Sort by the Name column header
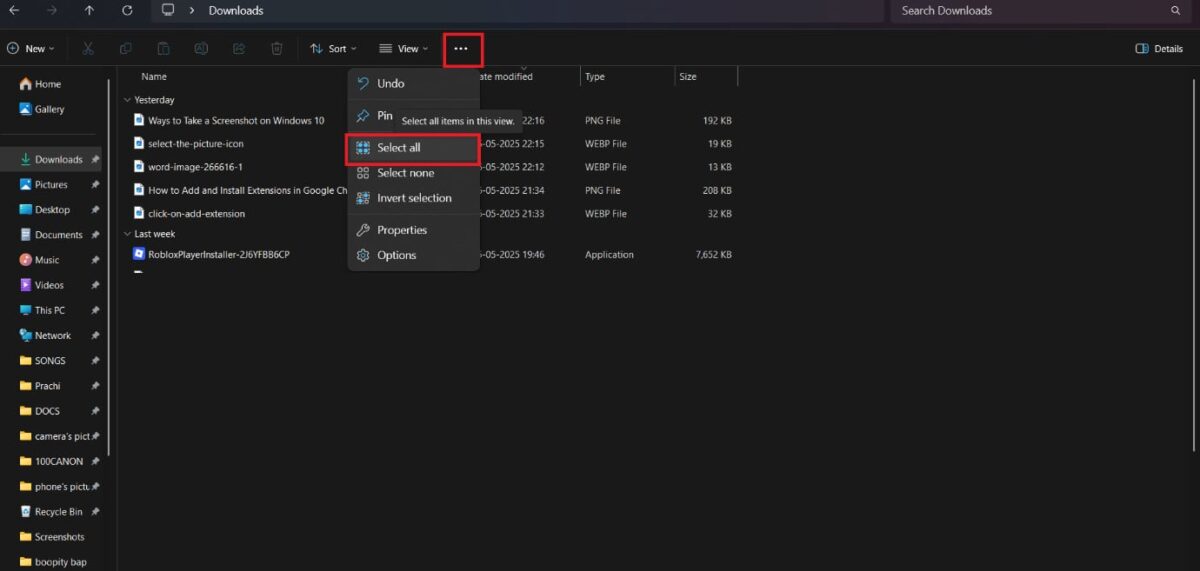Image resolution: width=1200 pixels, height=571 pixels. [x=154, y=76]
